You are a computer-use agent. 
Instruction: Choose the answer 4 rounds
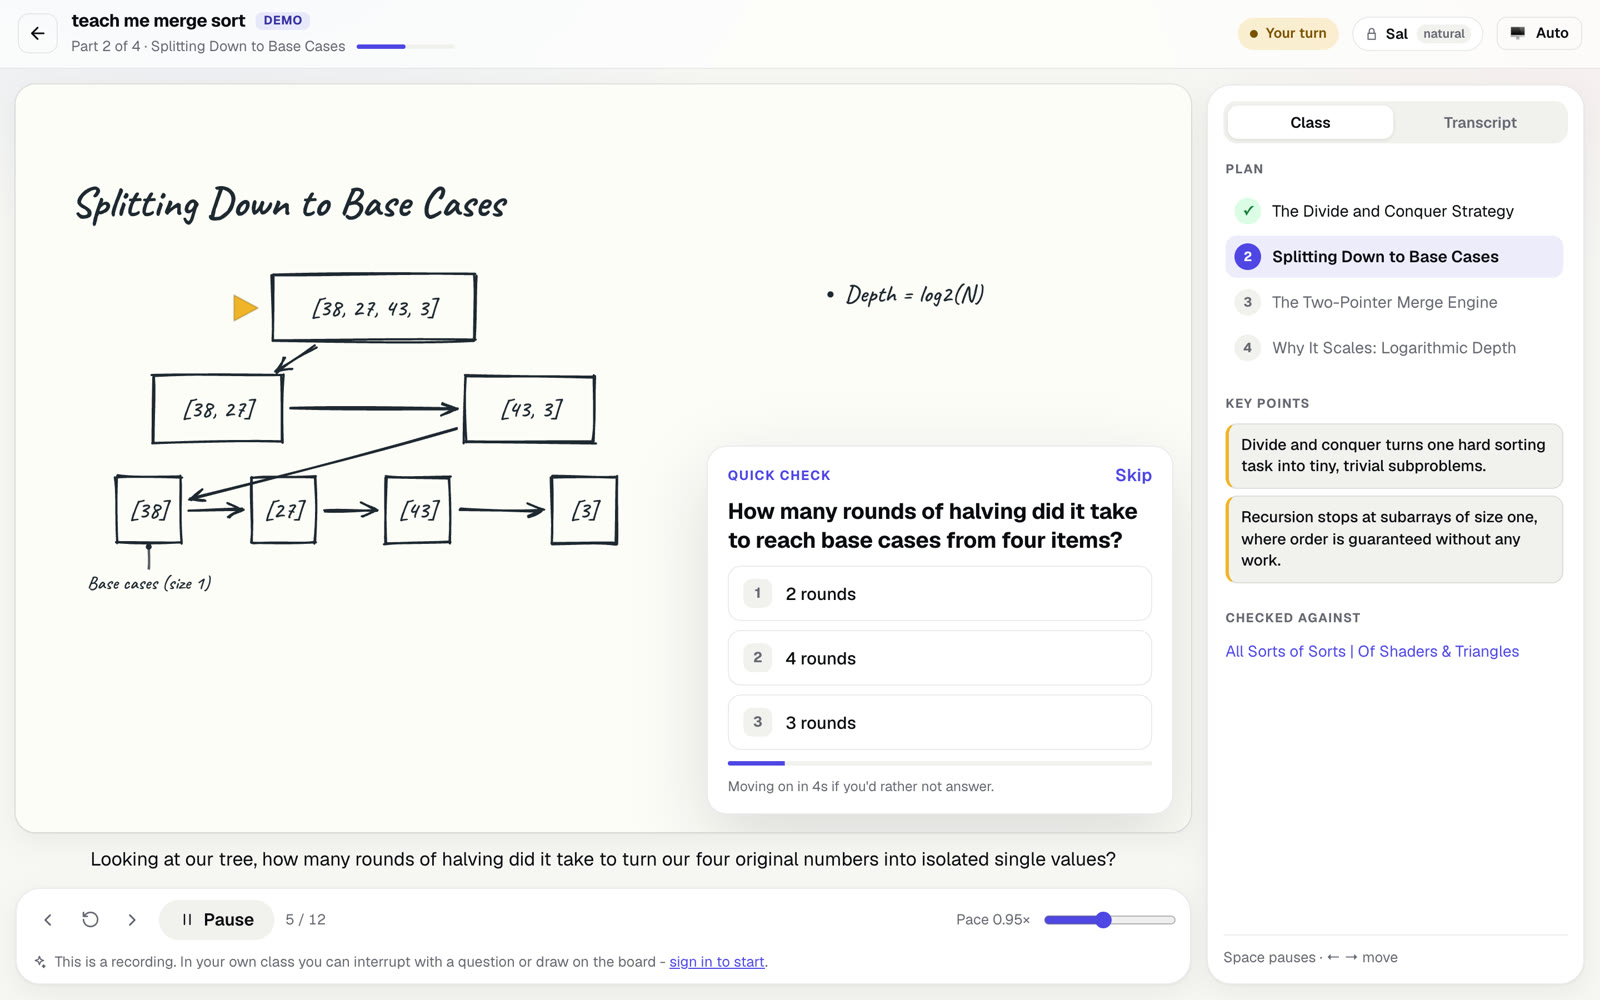pyautogui.click(x=939, y=658)
